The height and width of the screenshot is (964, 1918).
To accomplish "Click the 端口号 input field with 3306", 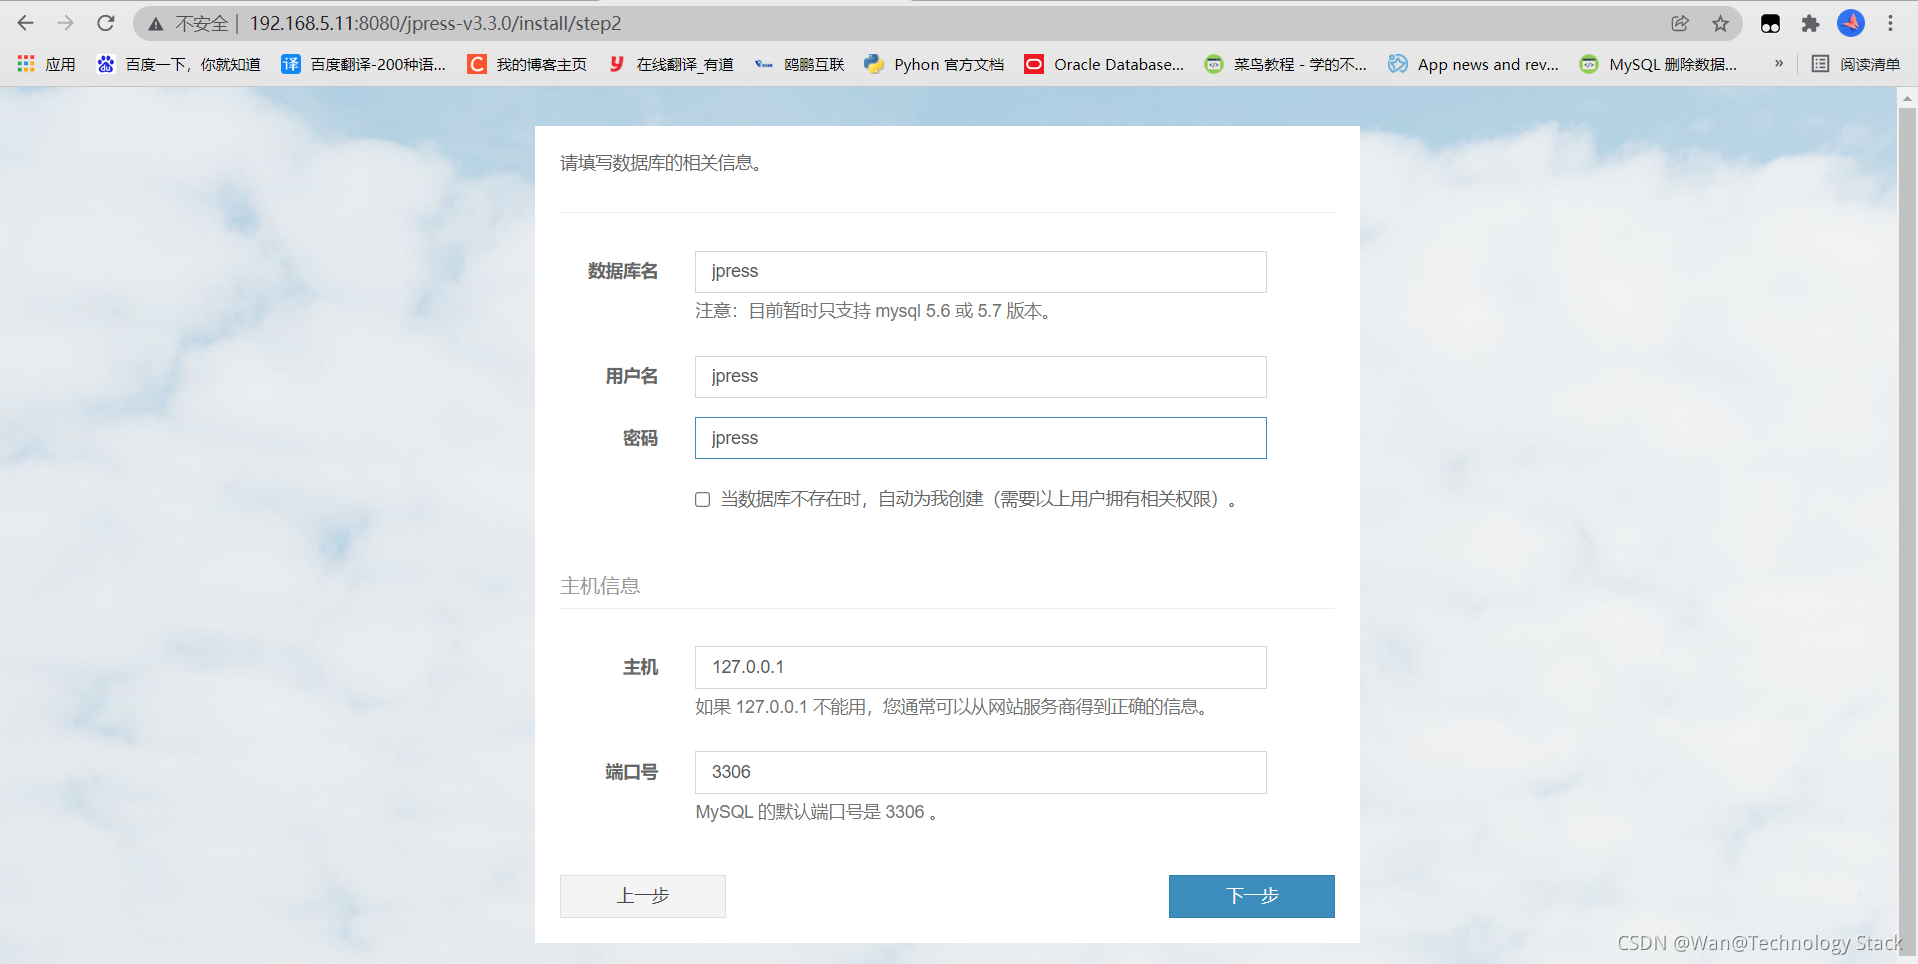I will pos(980,772).
